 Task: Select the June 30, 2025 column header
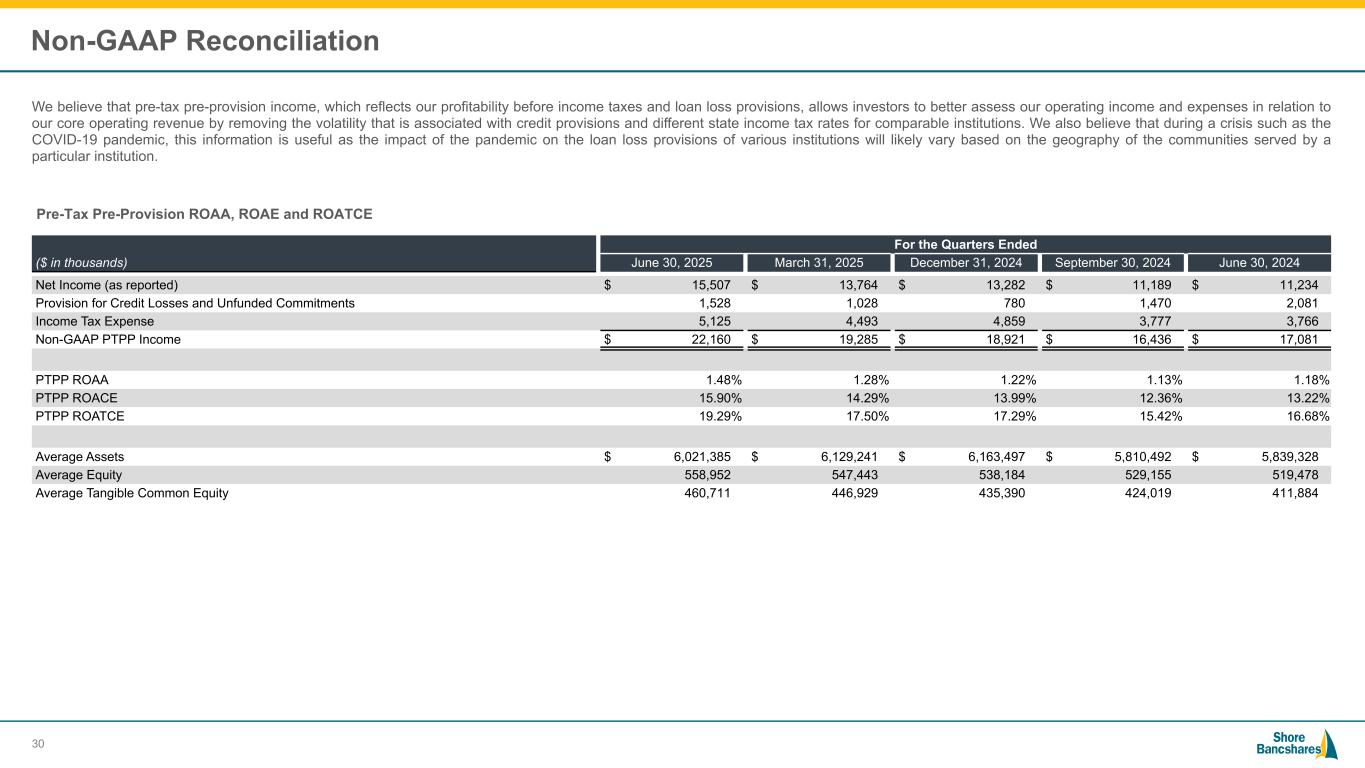[x=670, y=263]
